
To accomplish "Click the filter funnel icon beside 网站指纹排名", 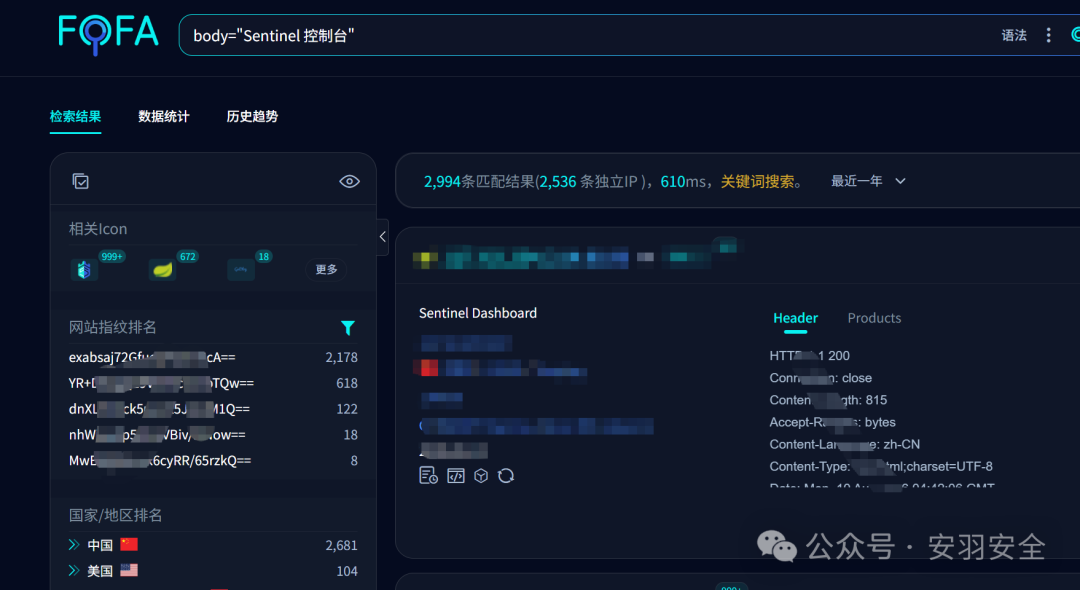I will [x=348, y=328].
